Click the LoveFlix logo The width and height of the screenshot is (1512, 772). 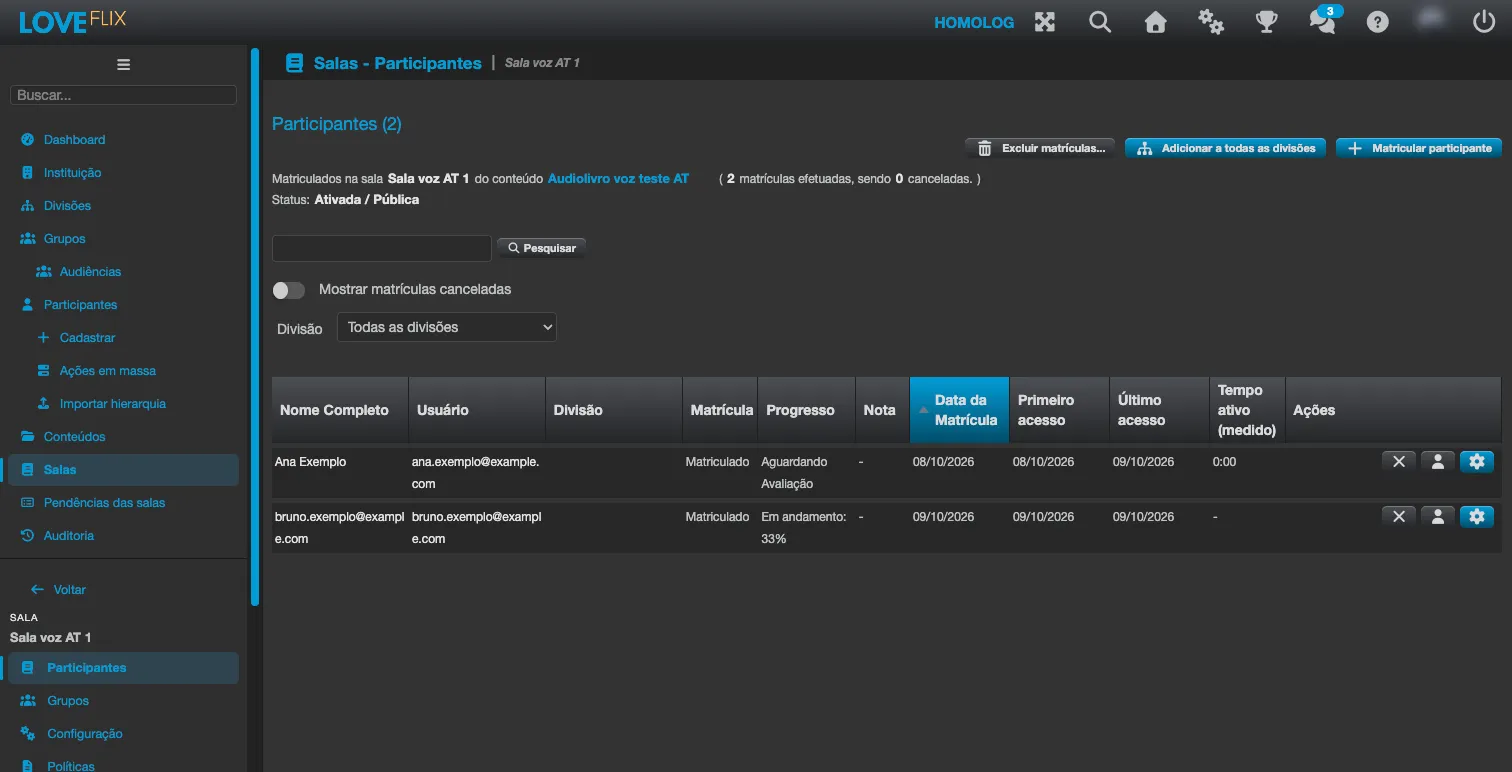[x=72, y=21]
